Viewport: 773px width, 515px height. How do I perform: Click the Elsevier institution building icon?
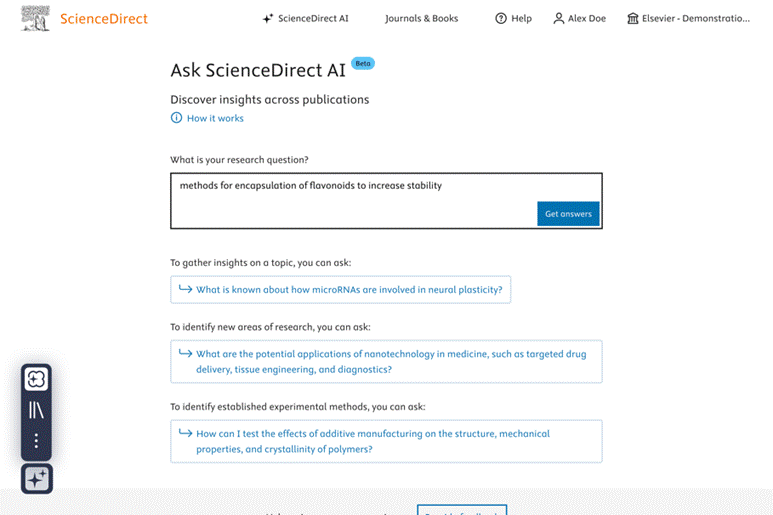point(633,19)
